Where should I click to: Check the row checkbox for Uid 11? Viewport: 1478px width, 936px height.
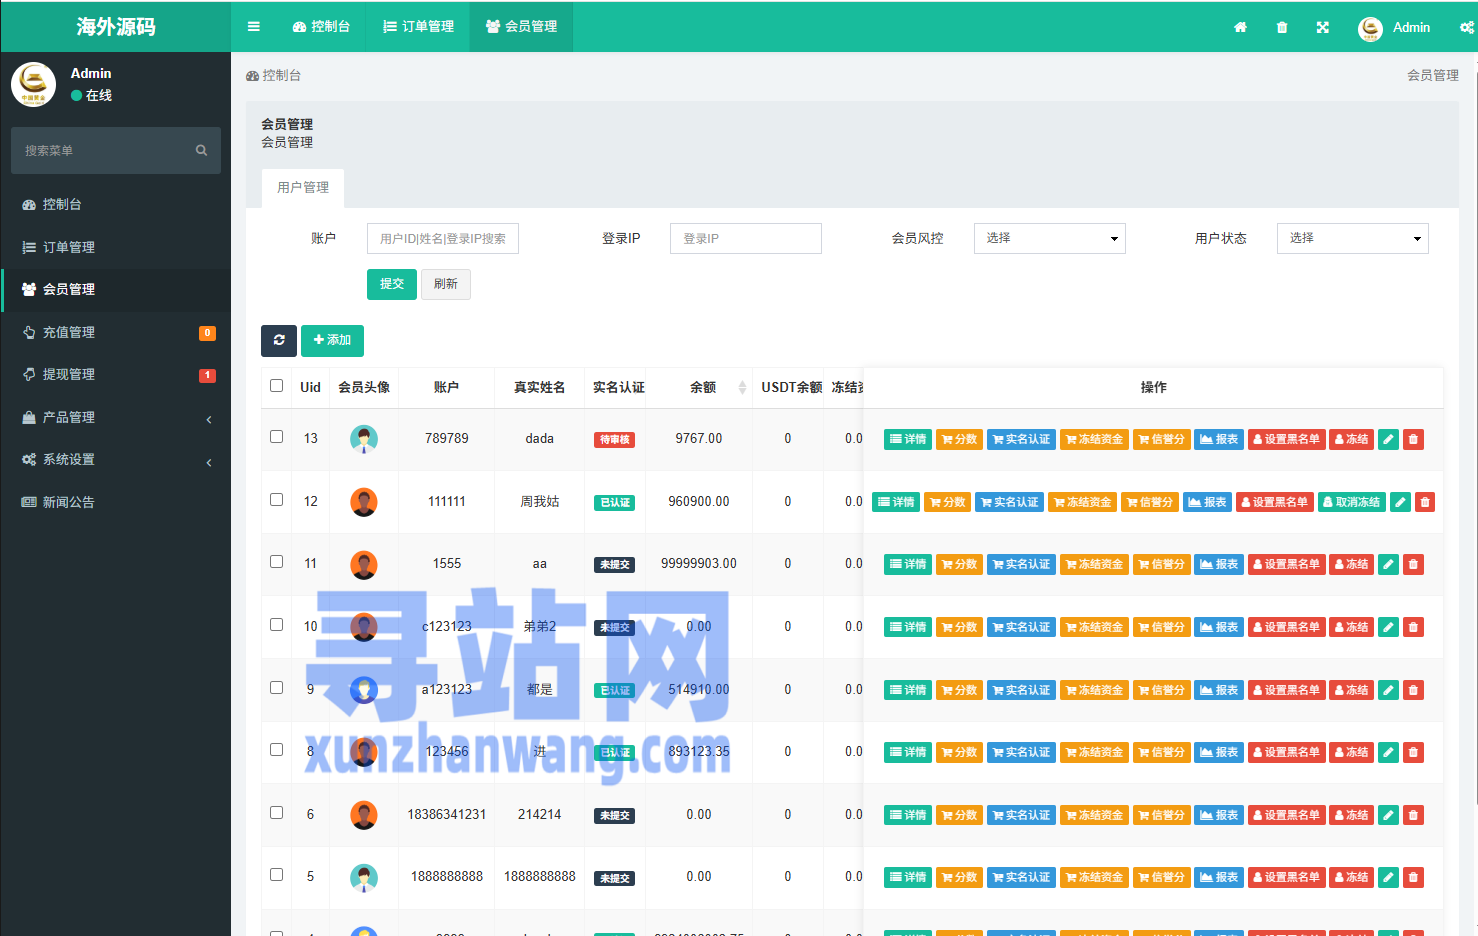point(277,562)
